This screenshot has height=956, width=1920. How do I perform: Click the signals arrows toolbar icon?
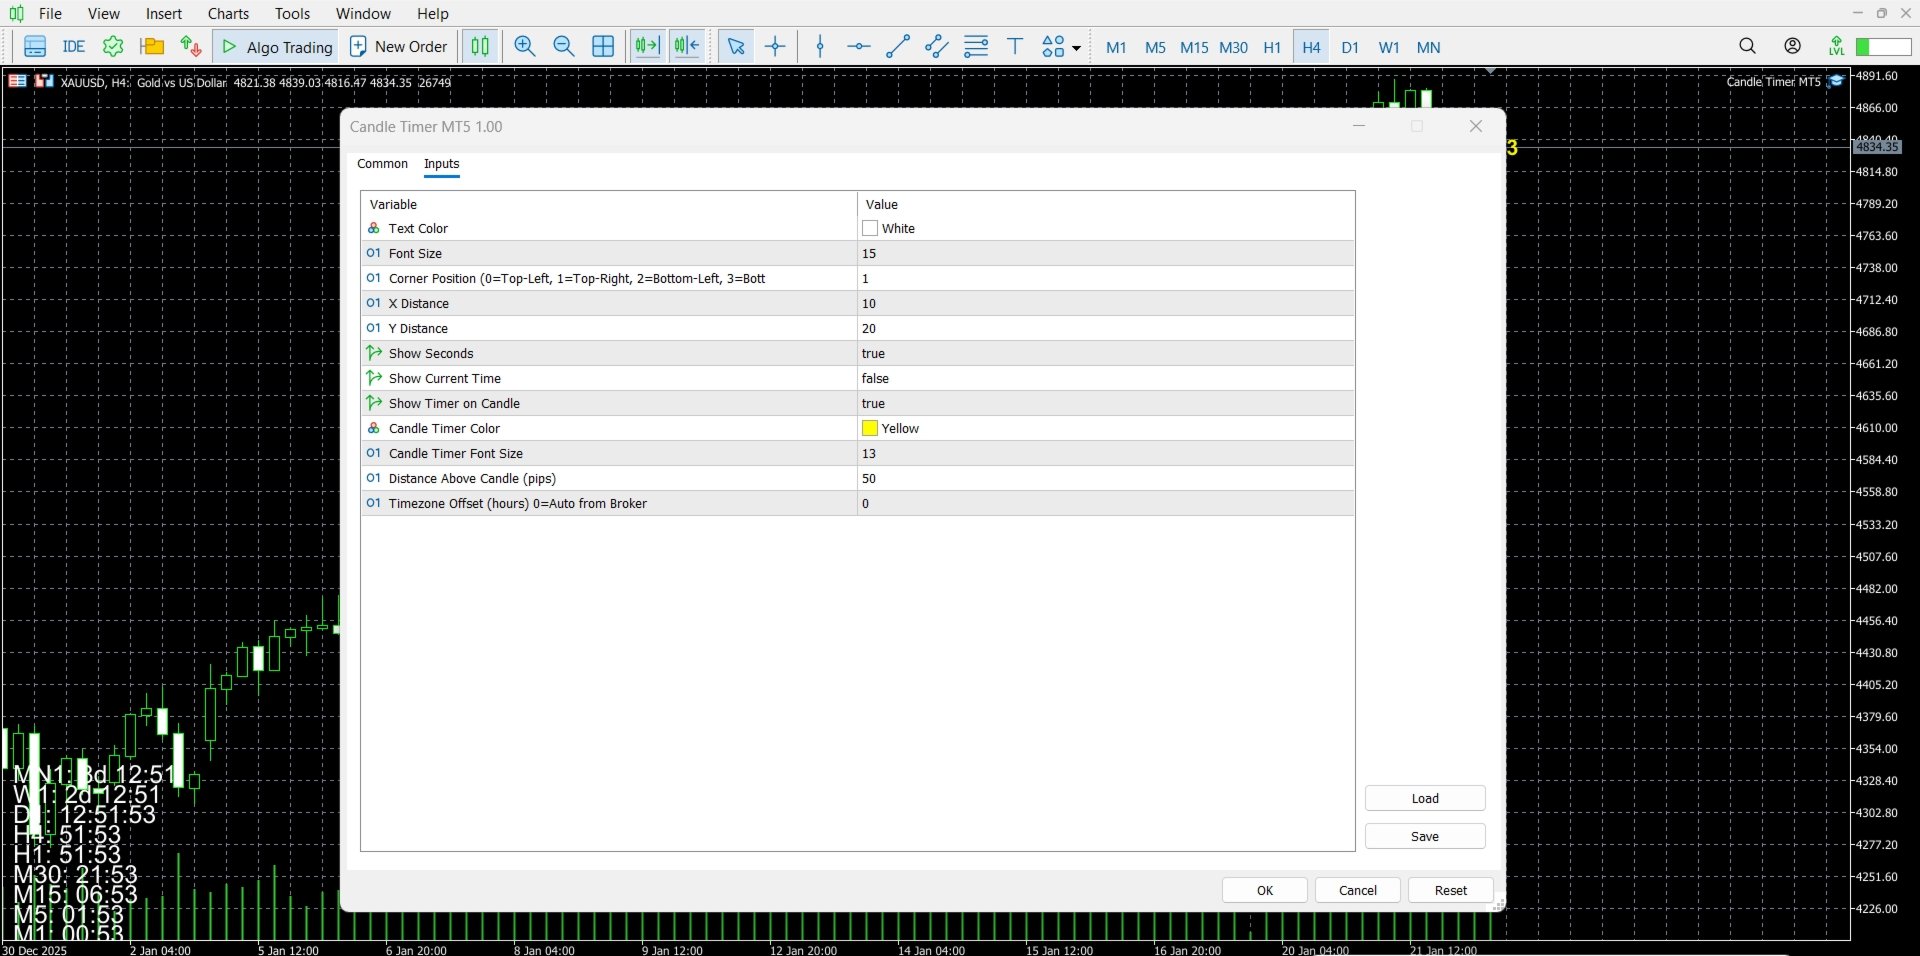191,47
